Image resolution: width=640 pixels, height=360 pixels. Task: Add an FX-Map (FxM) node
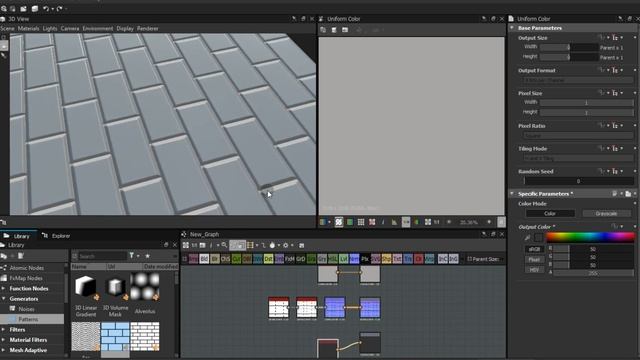pos(290,259)
